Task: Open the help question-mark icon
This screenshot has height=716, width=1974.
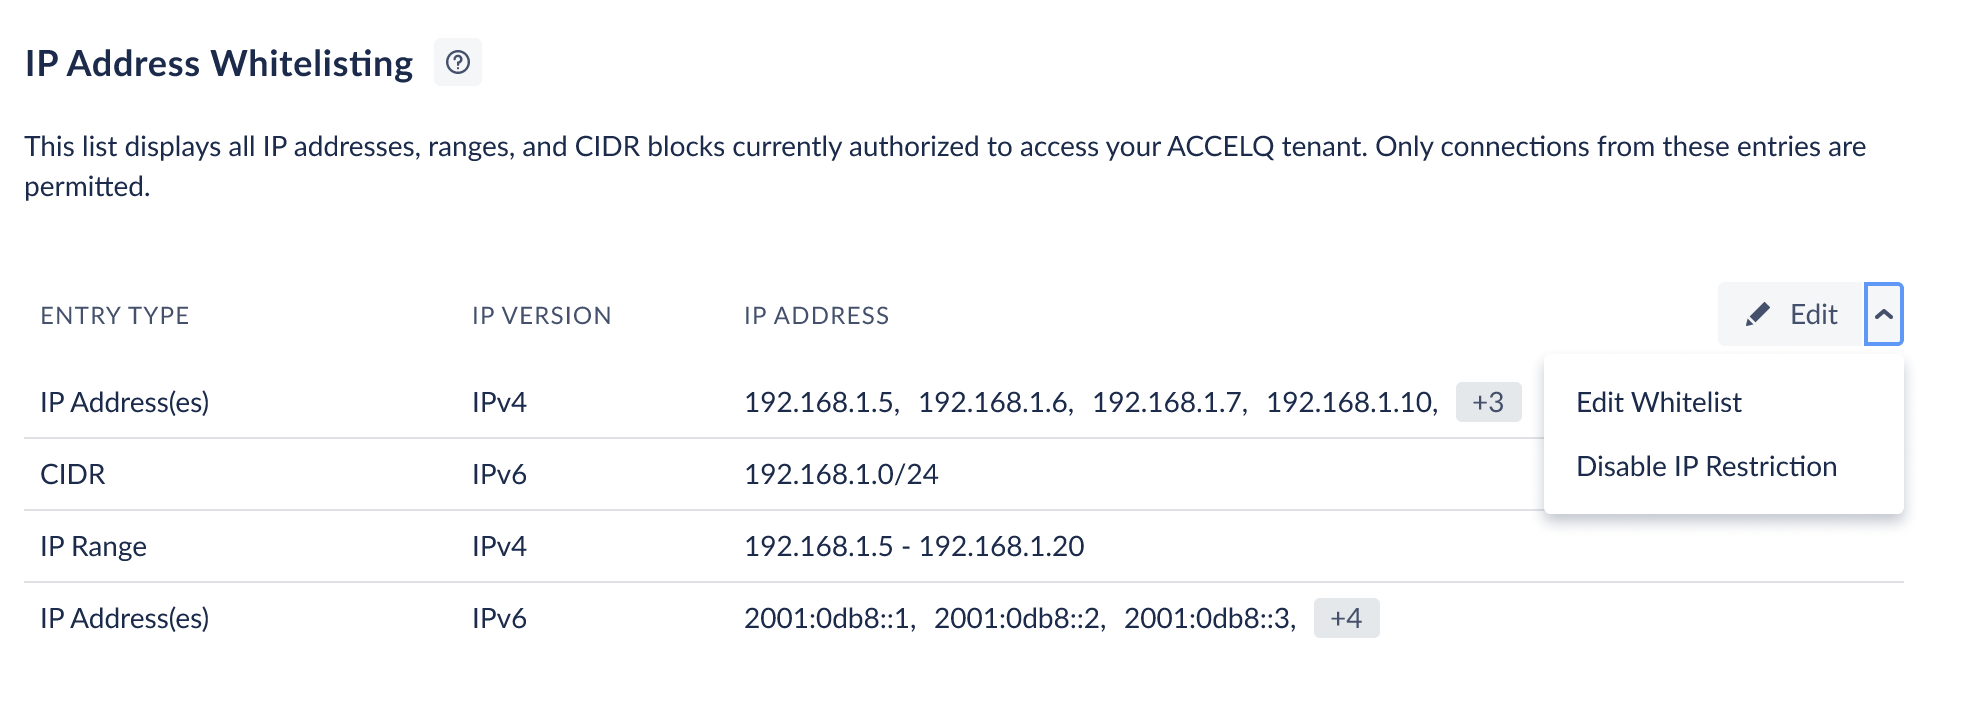Action: tap(458, 62)
